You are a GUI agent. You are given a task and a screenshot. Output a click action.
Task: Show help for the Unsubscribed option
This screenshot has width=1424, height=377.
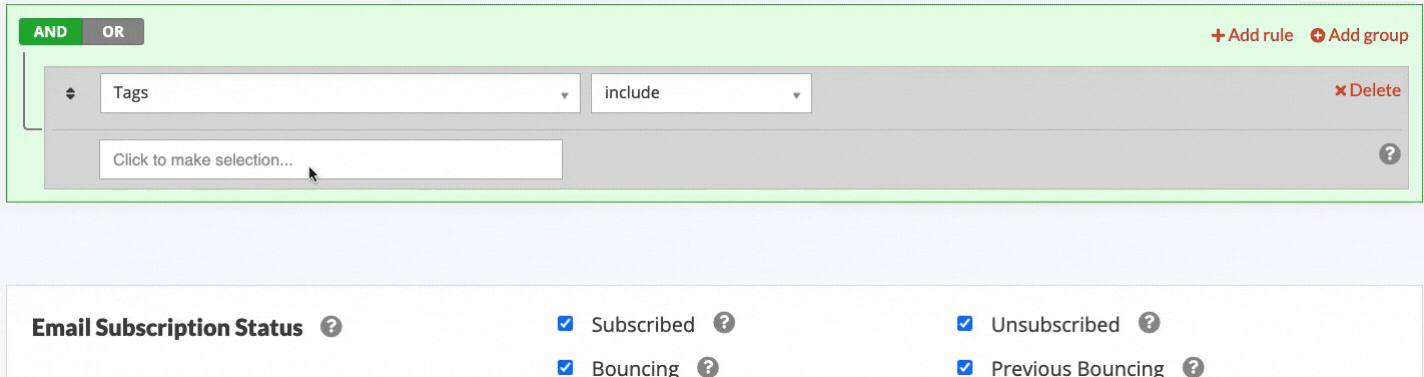pyautogui.click(x=1150, y=323)
